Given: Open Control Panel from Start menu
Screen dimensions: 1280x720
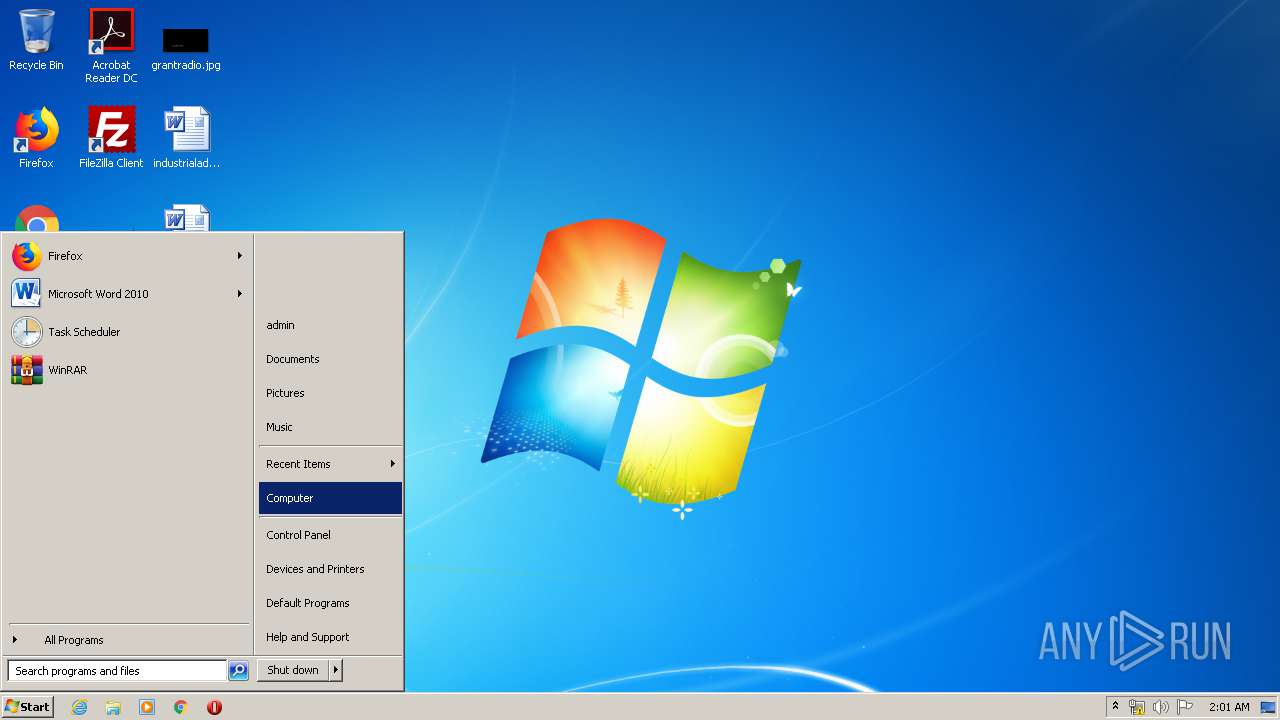Looking at the screenshot, I should (x=330, y=535).
